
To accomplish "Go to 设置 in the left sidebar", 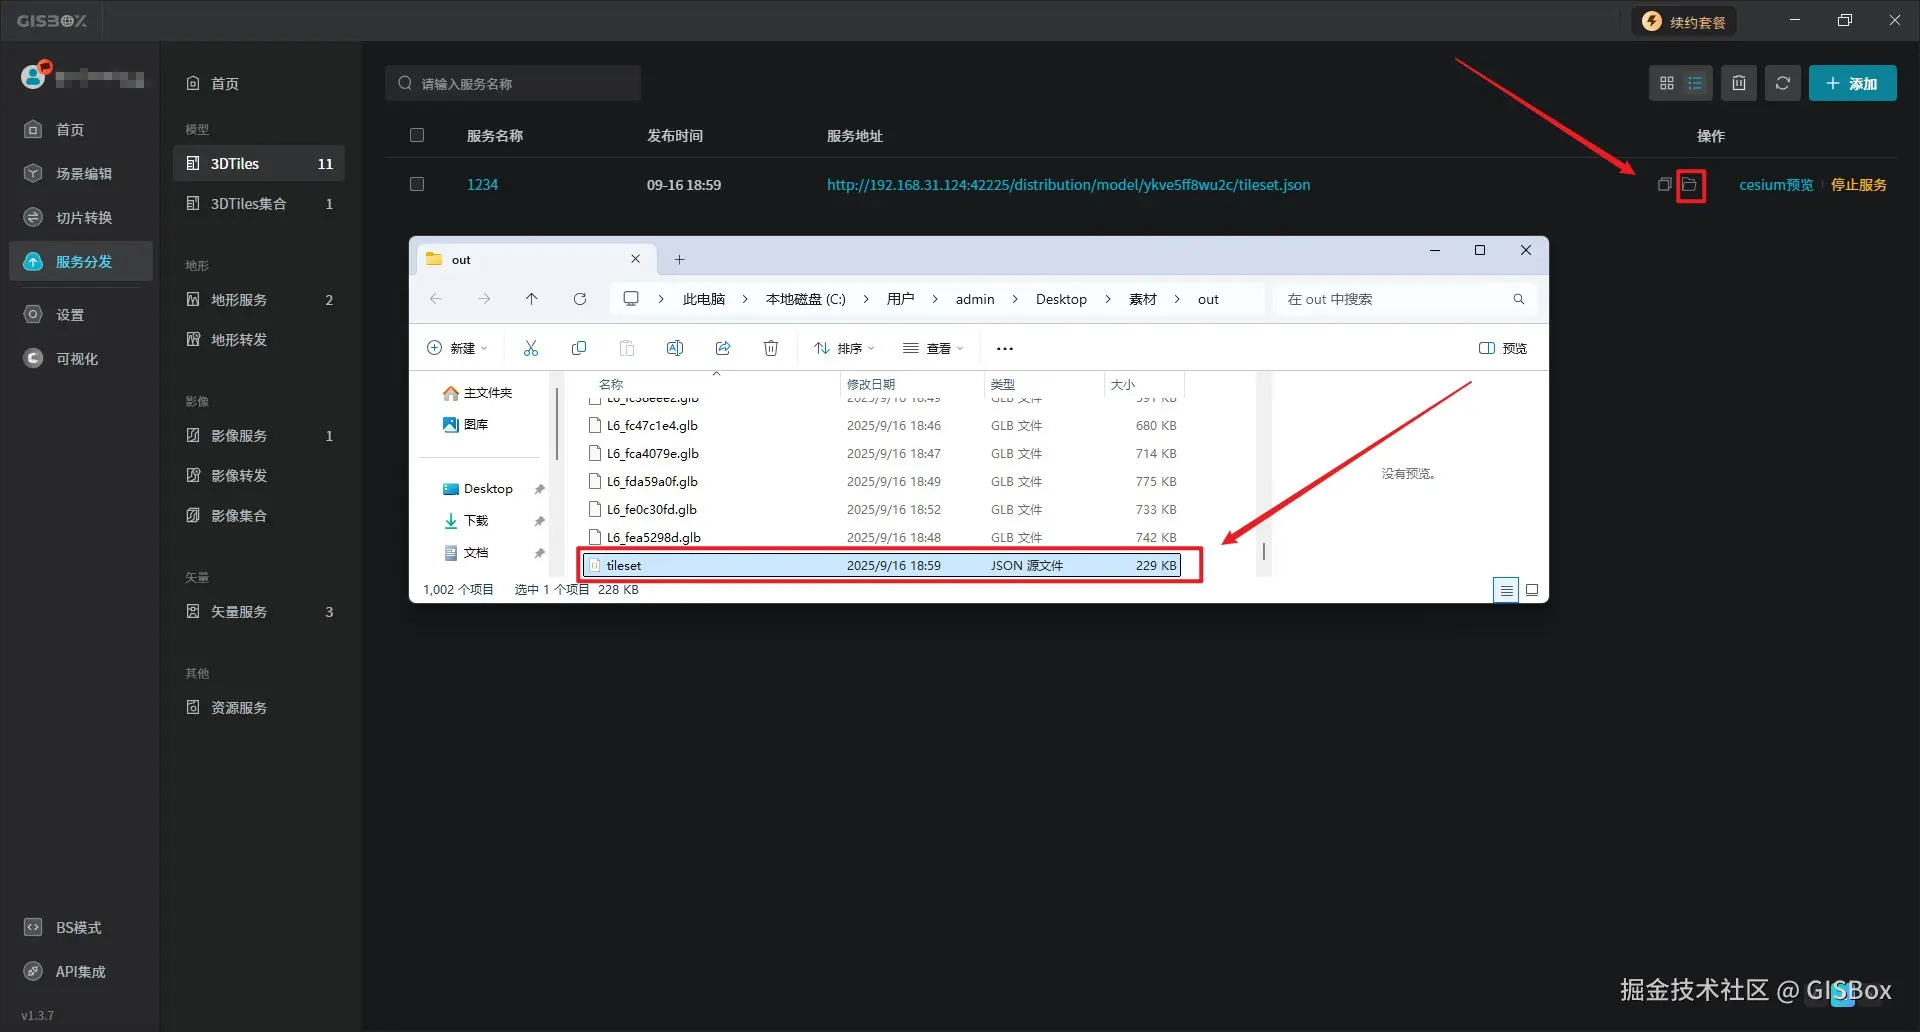I will pyautogui.click(x=81, y=315).
